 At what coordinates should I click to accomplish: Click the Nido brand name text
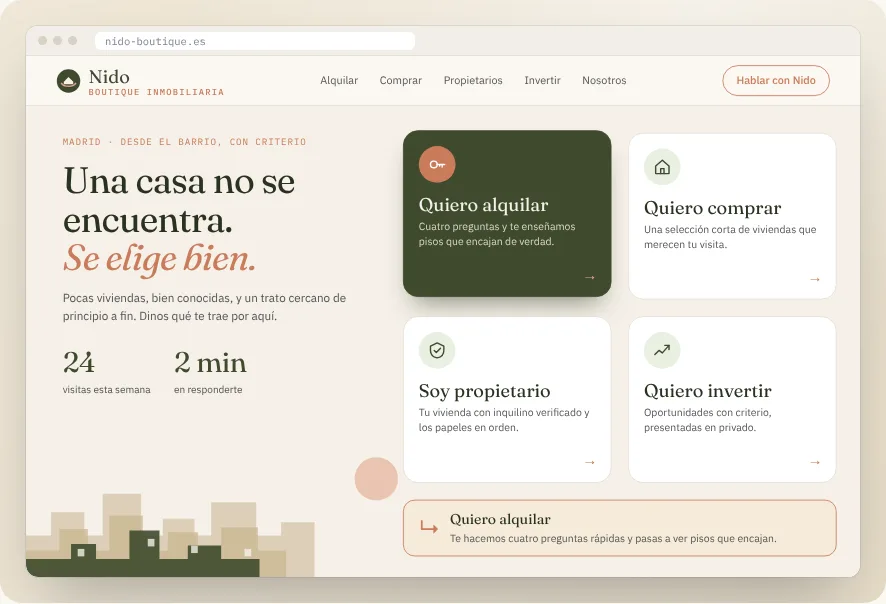pos(109,77)
